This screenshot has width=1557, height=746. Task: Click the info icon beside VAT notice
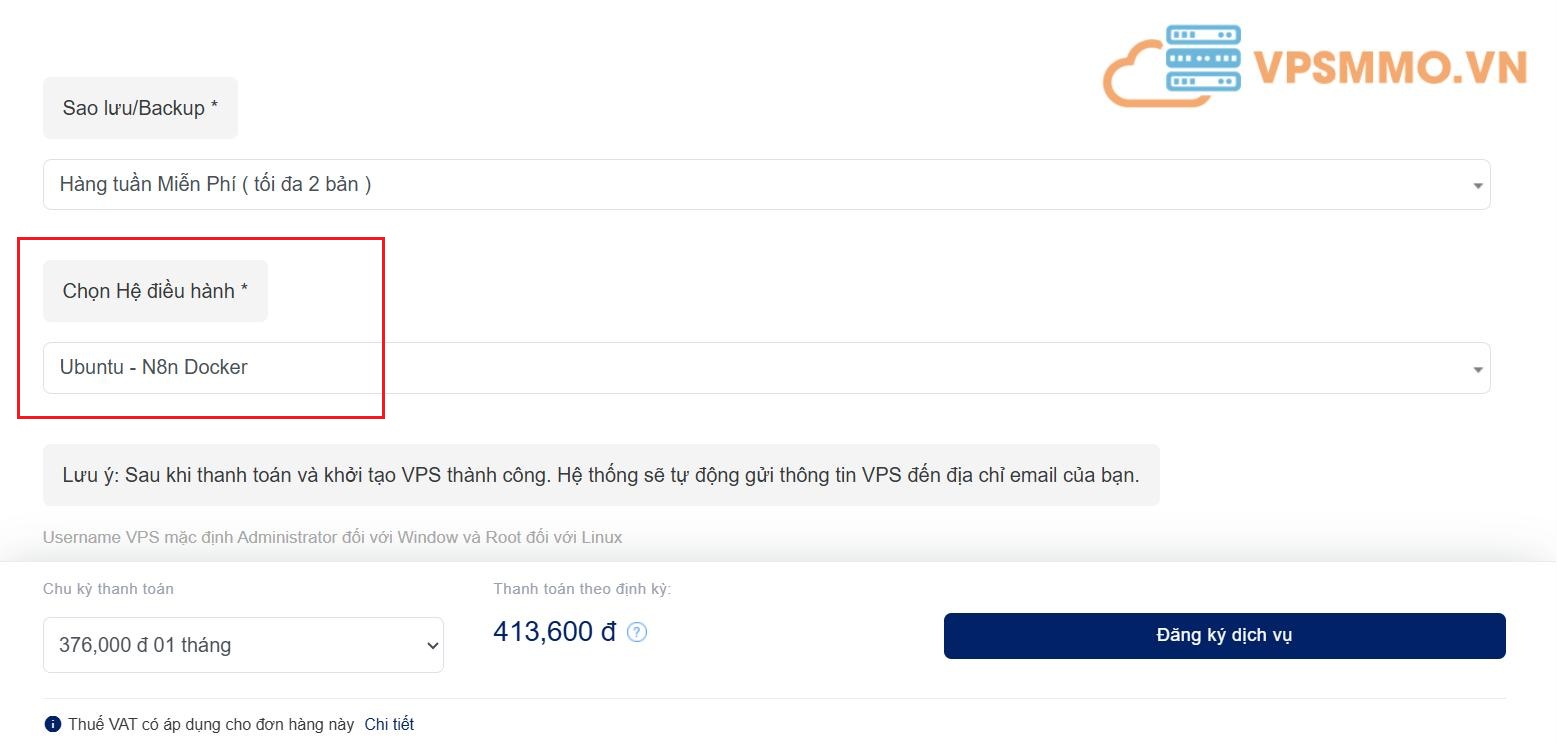(x=52, y=724)
